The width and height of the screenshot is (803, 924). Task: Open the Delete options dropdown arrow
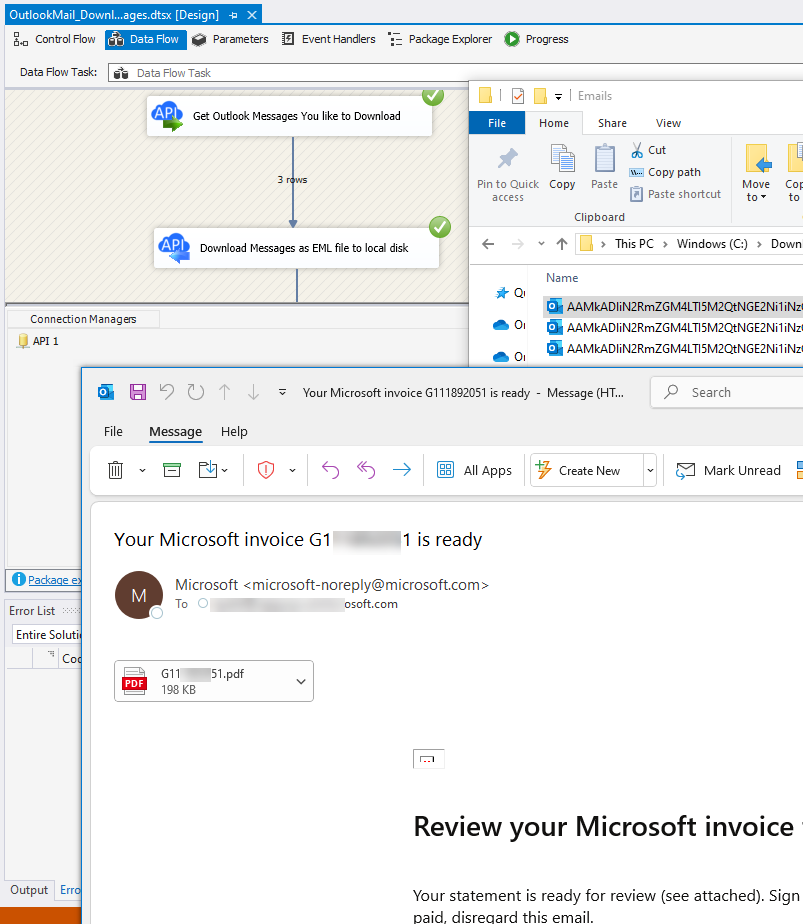[142, 470]
